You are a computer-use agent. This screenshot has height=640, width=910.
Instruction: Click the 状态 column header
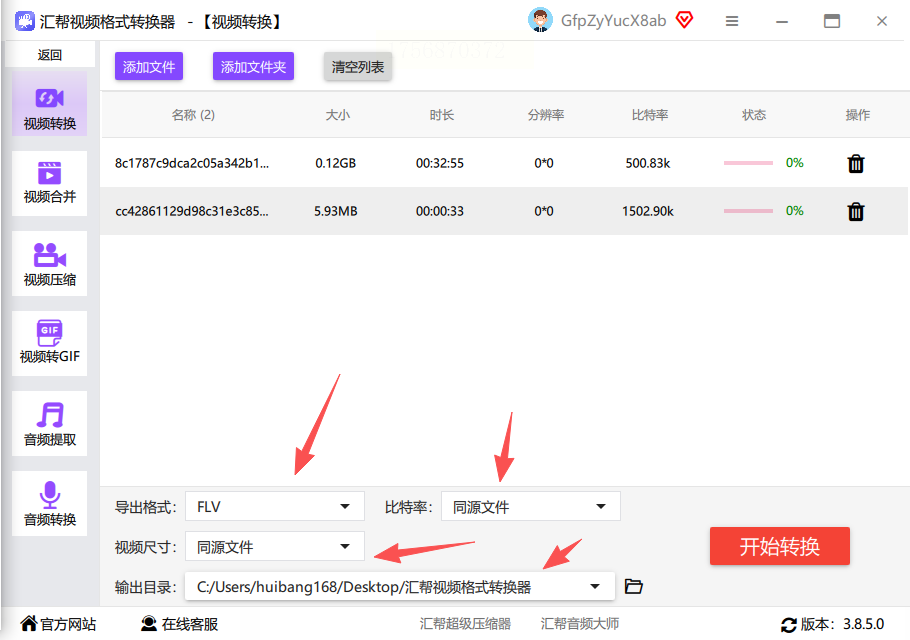[x=753, y=115]
